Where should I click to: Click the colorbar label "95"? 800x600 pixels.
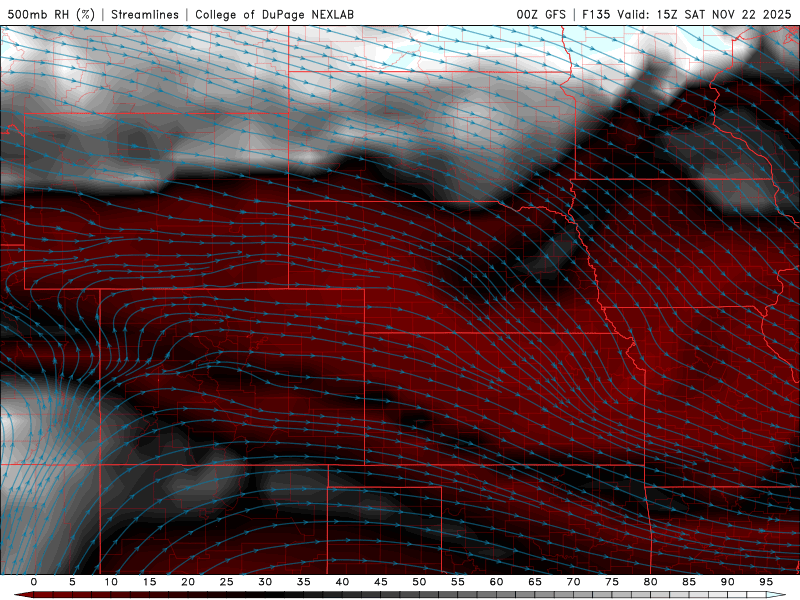coord(766,582)
